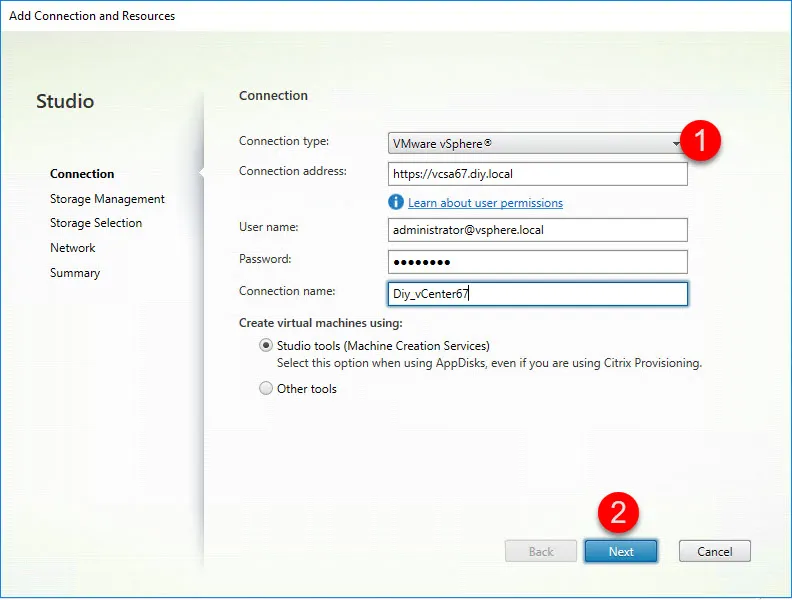
Task: Switch to the Storage Selection step
Action: (x=96, y=223)
